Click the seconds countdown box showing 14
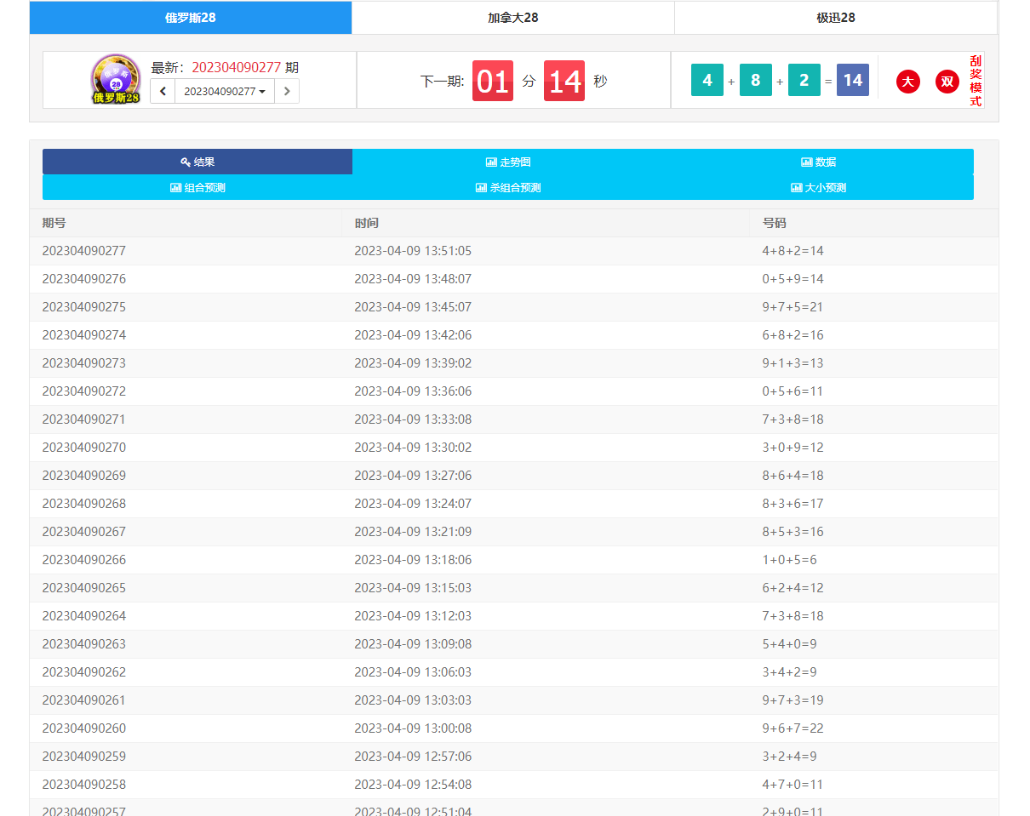 pos(564,81)
